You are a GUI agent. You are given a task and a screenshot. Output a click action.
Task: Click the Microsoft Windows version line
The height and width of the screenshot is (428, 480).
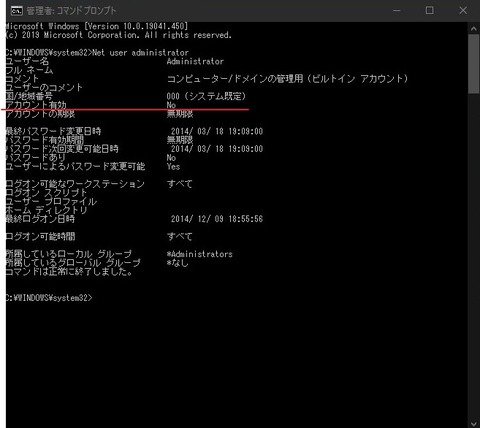tap(97, 26)
